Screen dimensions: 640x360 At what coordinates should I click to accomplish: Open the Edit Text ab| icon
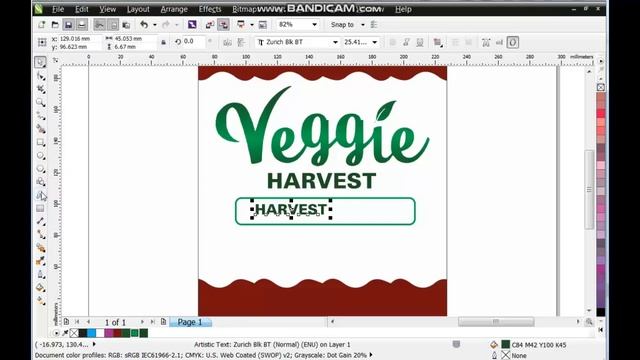click(x=499, y=42)
